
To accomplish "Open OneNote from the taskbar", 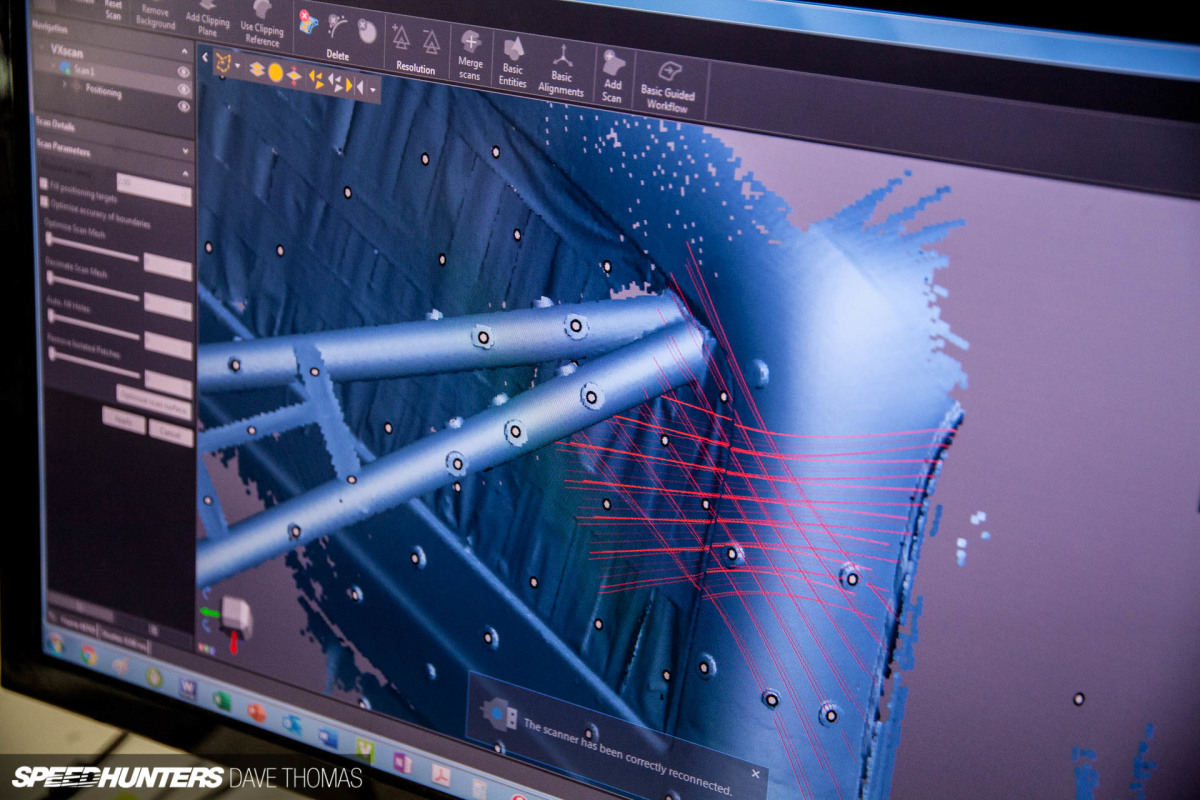I will coord(402,762).
